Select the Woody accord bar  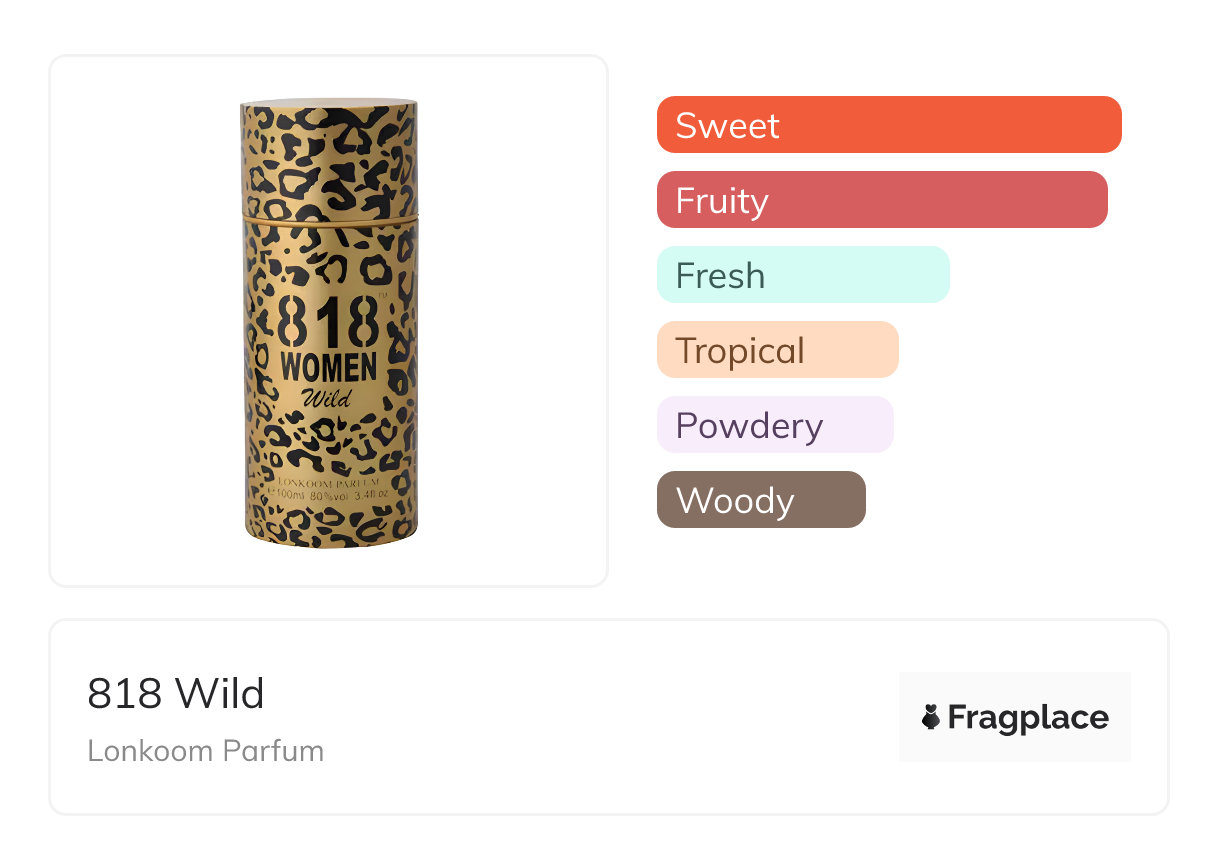[760, 500]
